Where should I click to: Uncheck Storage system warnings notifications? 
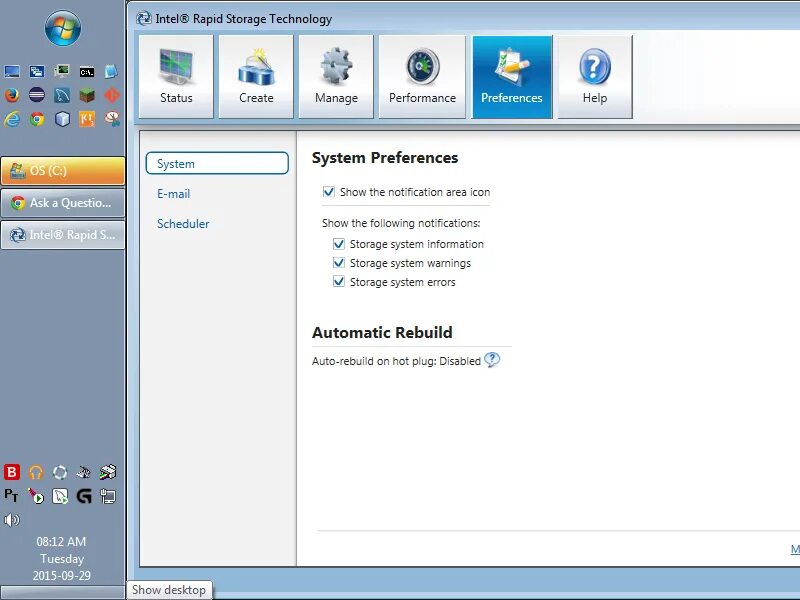(x=339, y=263)
